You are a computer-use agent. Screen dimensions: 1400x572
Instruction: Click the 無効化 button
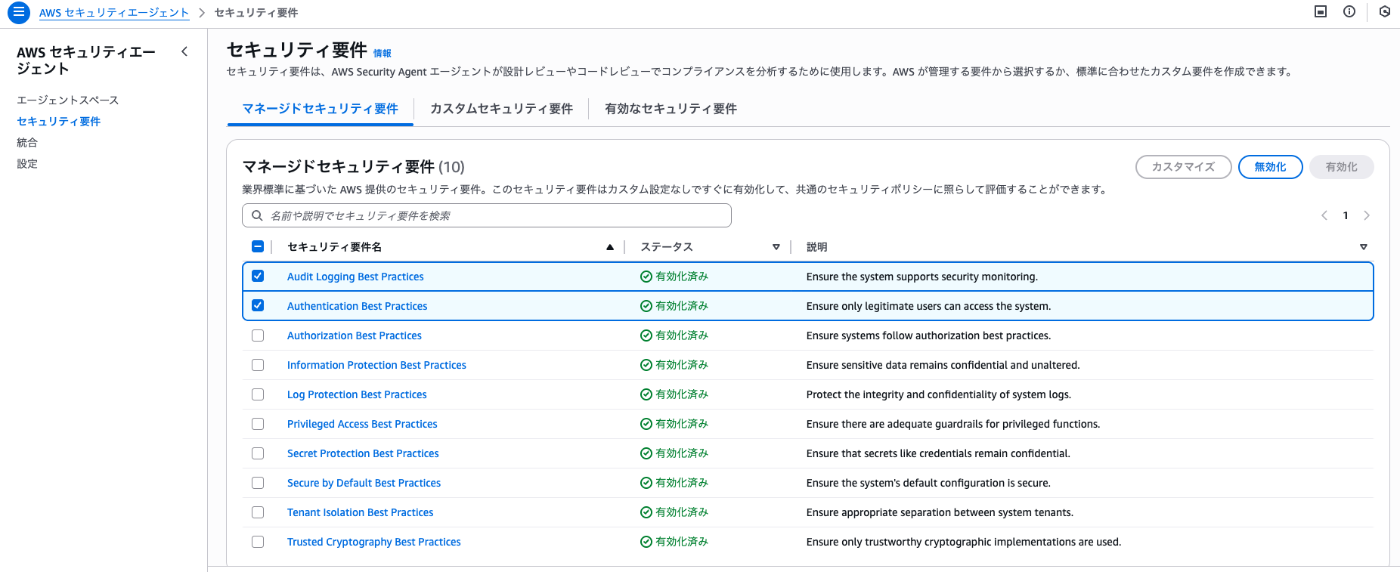point(1269,167)
